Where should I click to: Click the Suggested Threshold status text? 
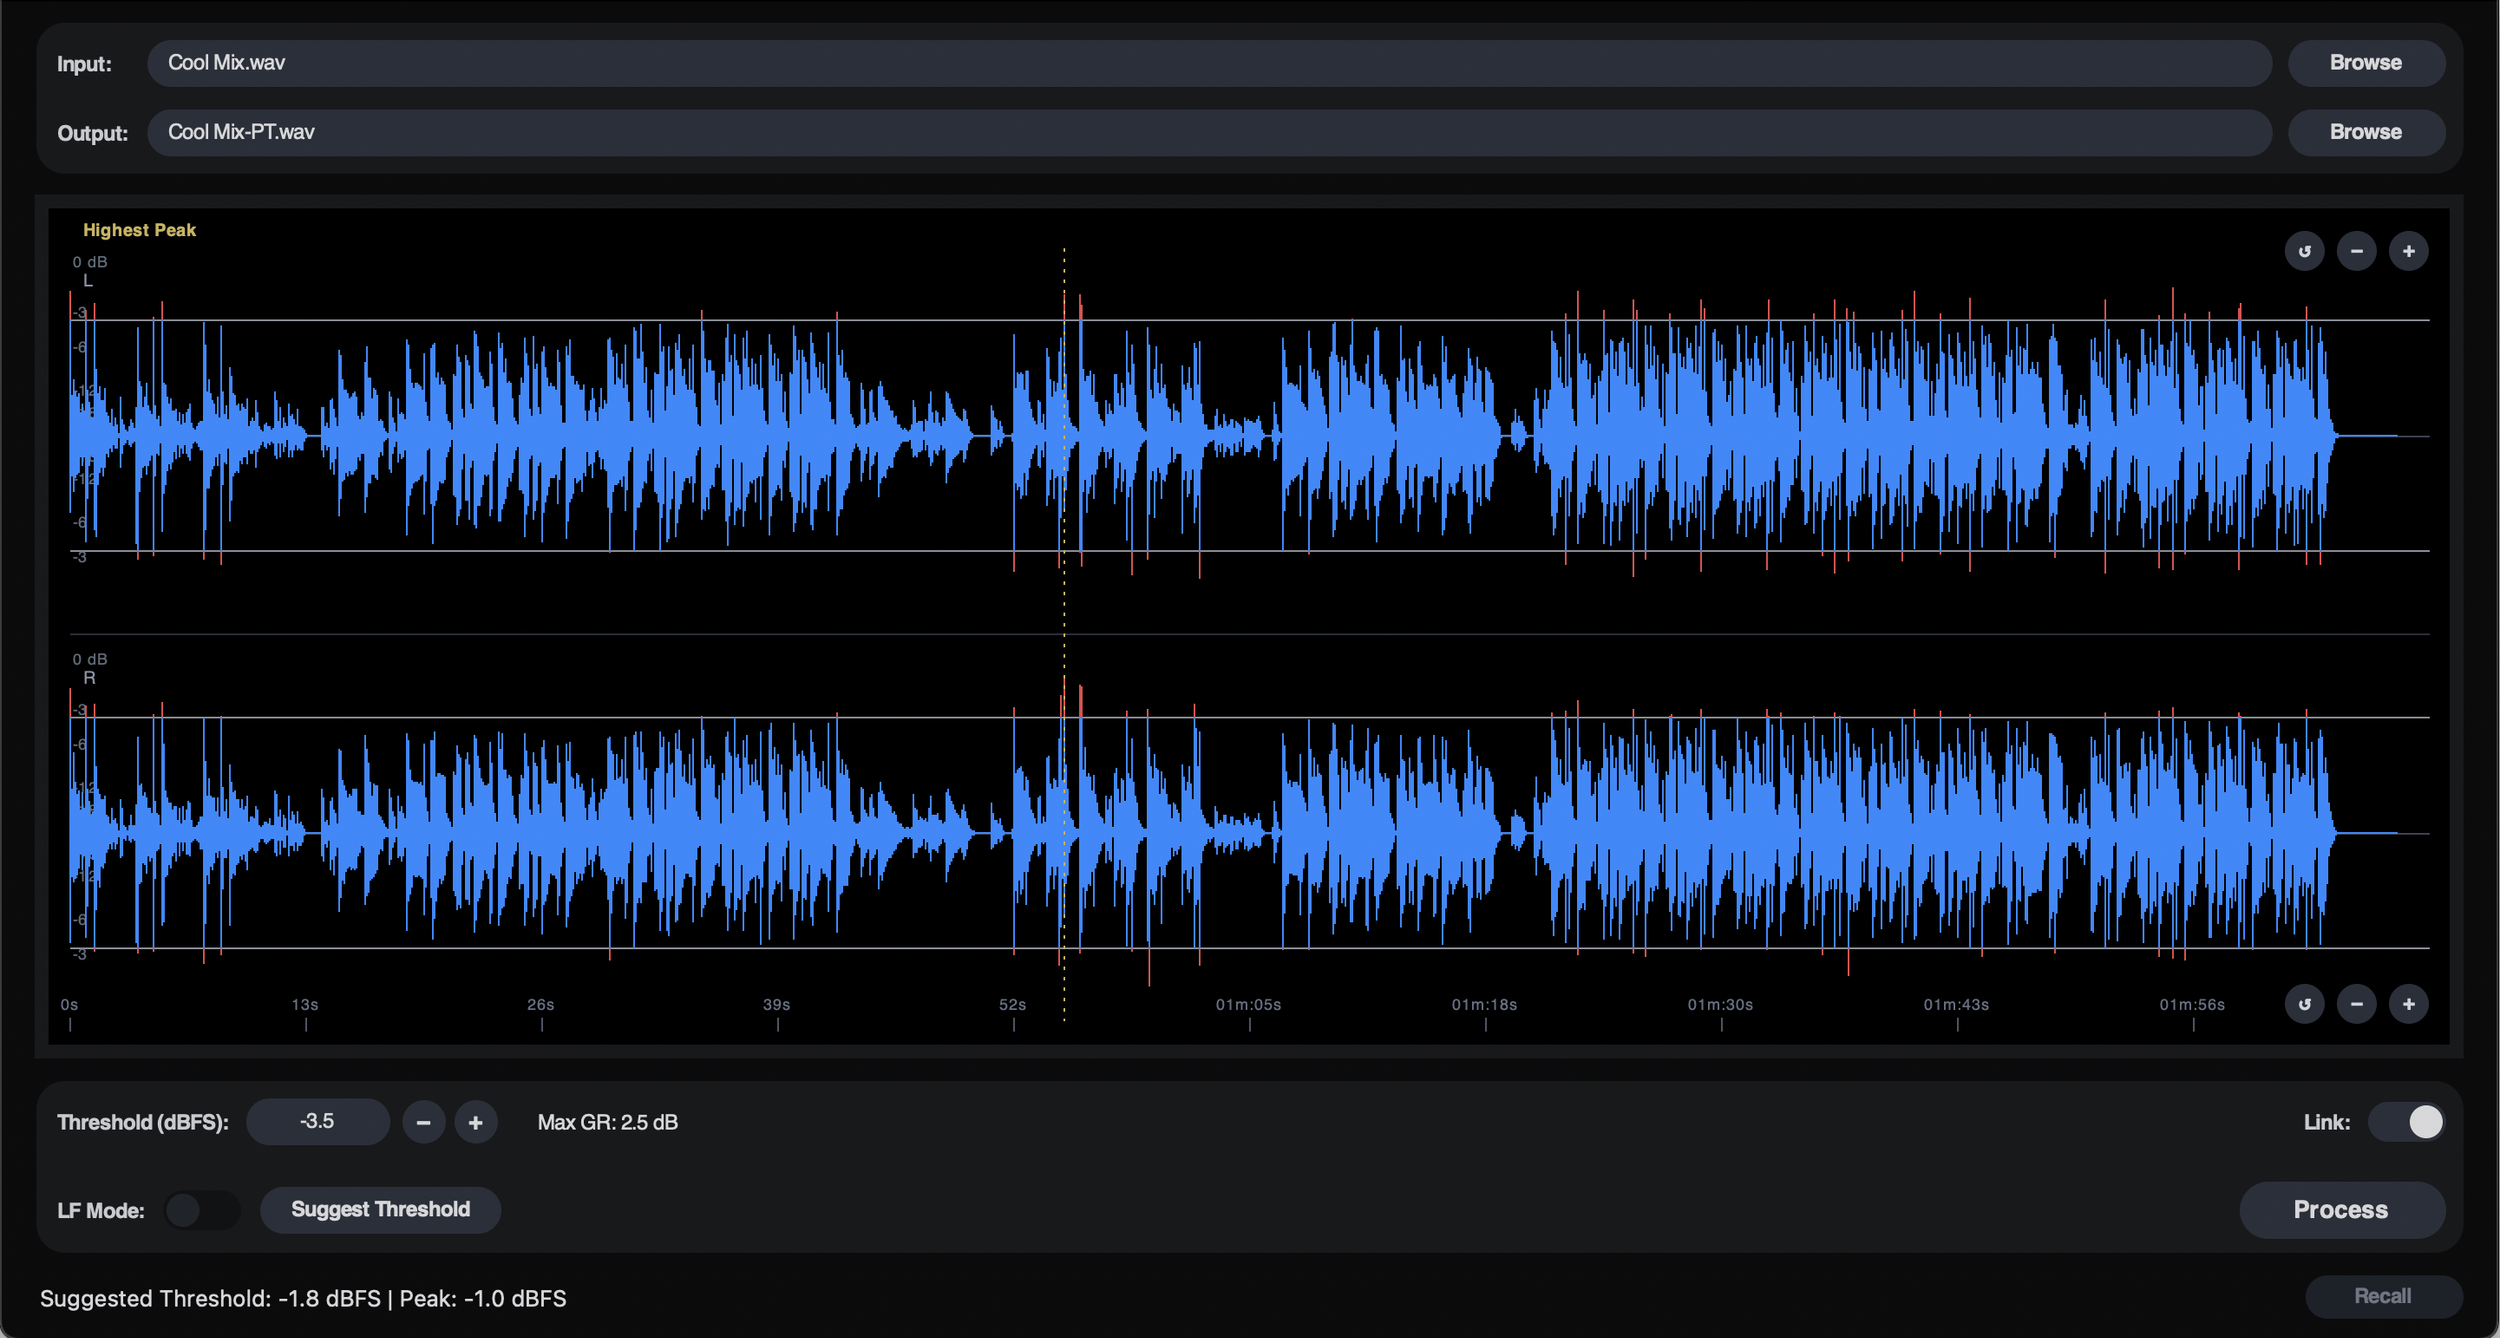(303, 1298)
